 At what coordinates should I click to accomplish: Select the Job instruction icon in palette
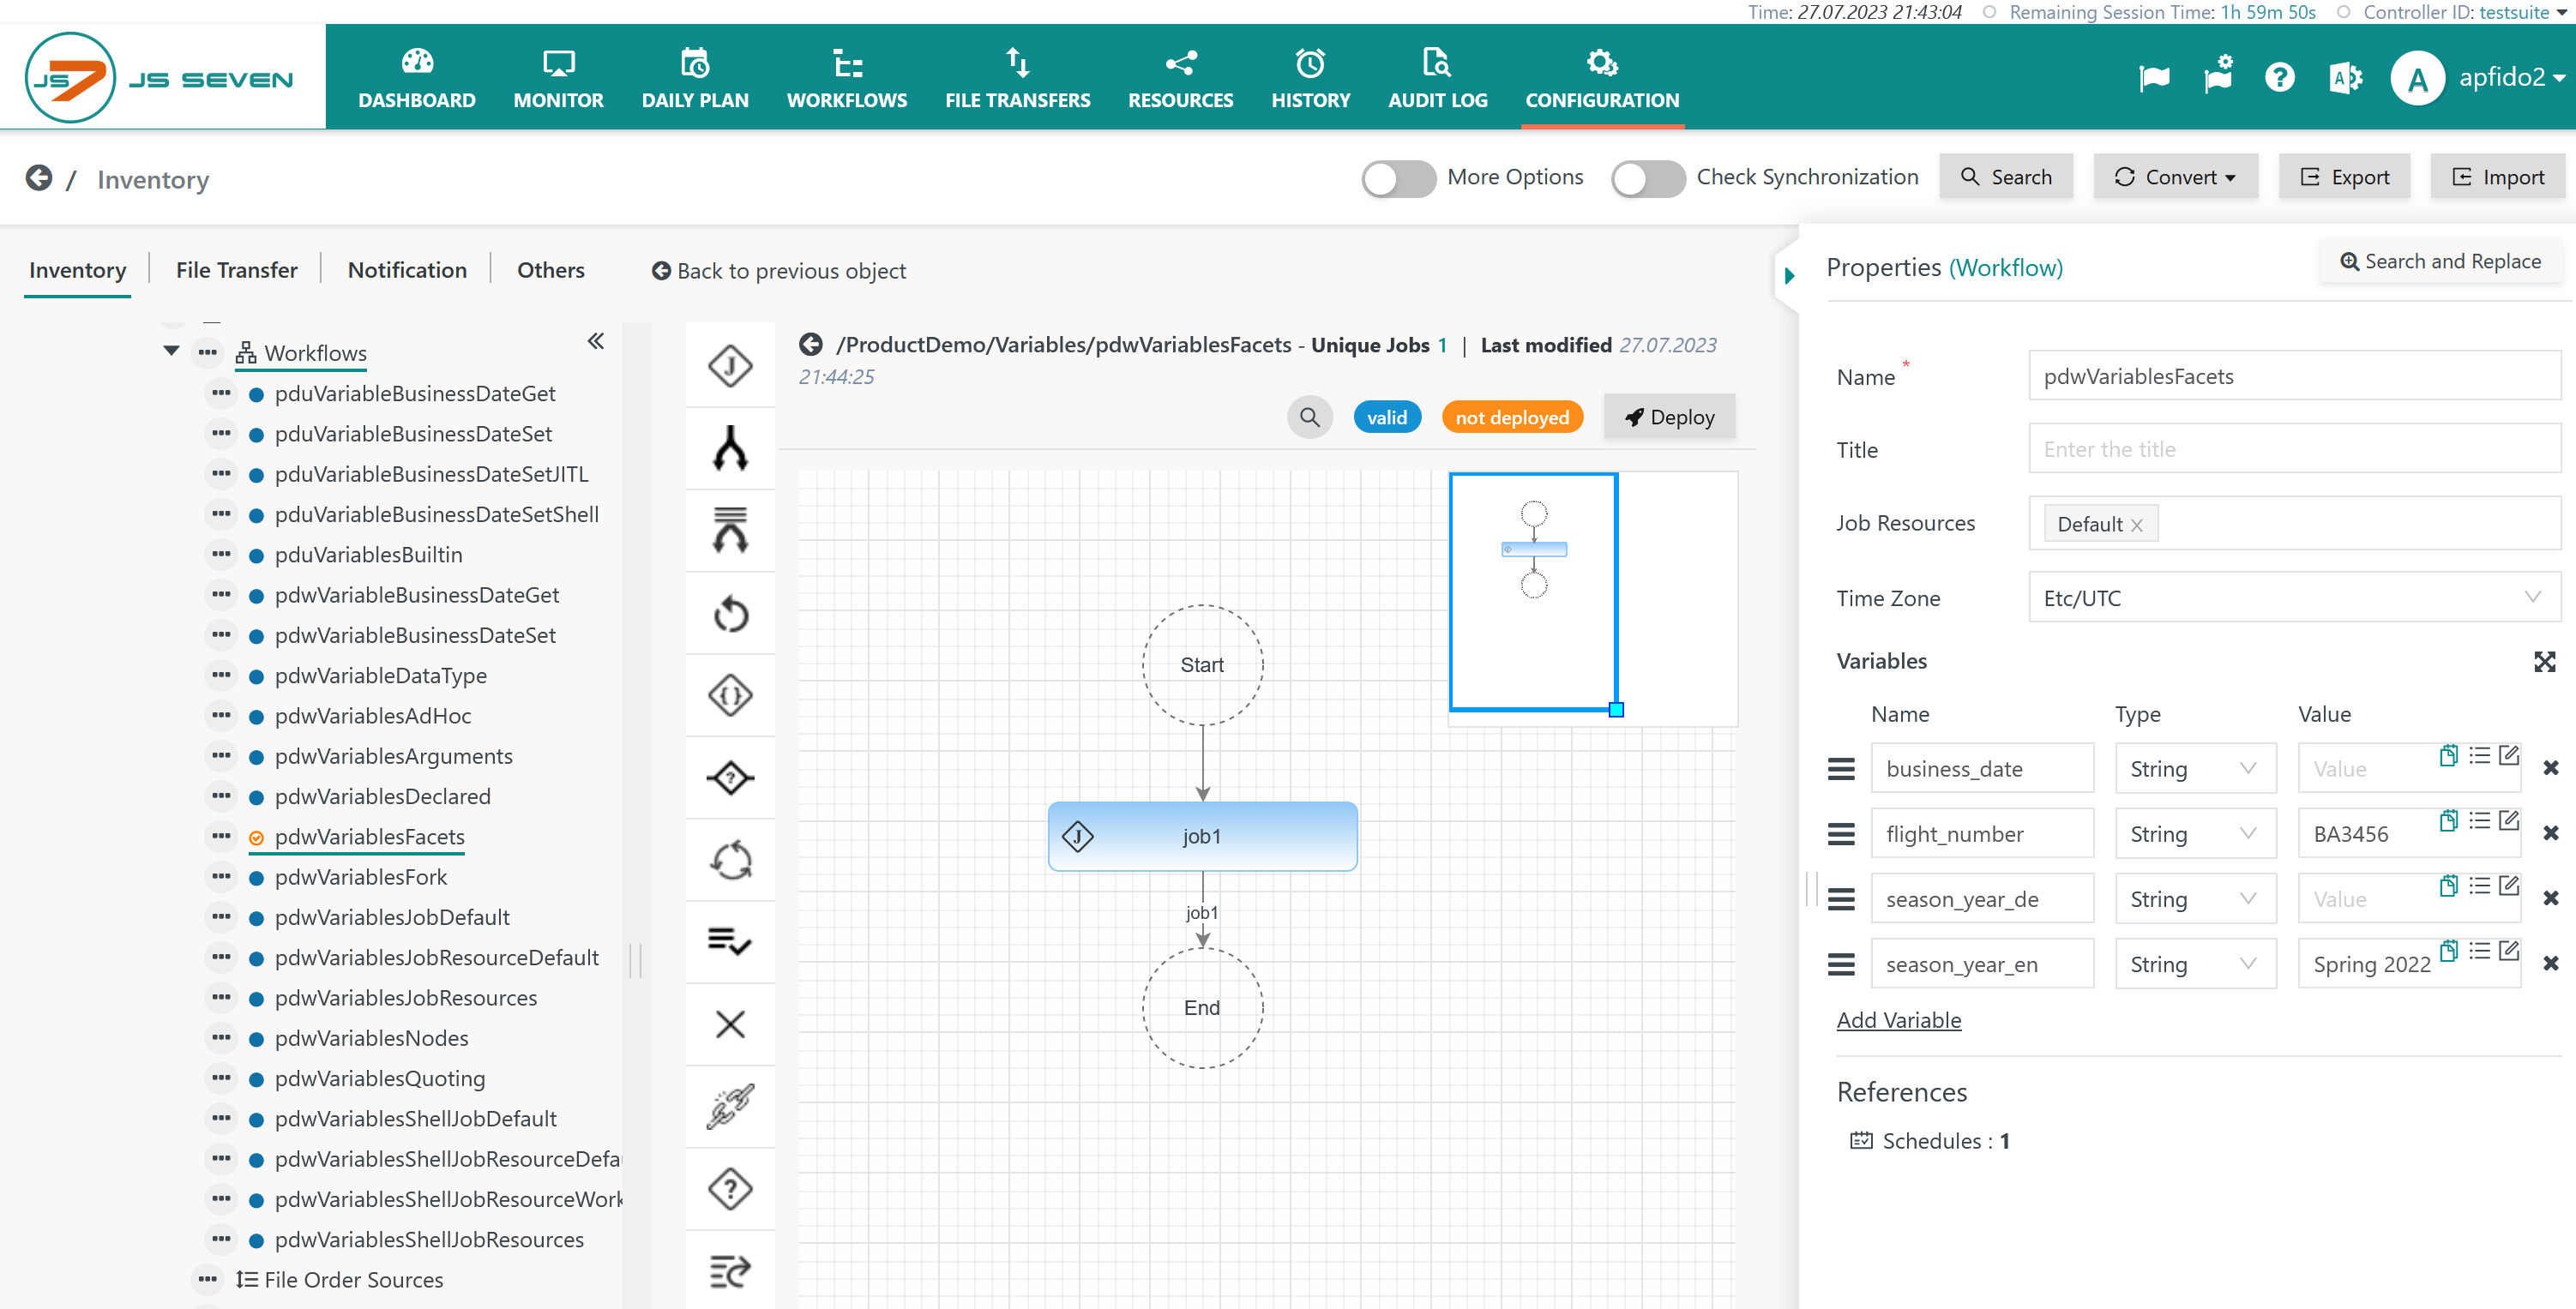click(730, 365)
